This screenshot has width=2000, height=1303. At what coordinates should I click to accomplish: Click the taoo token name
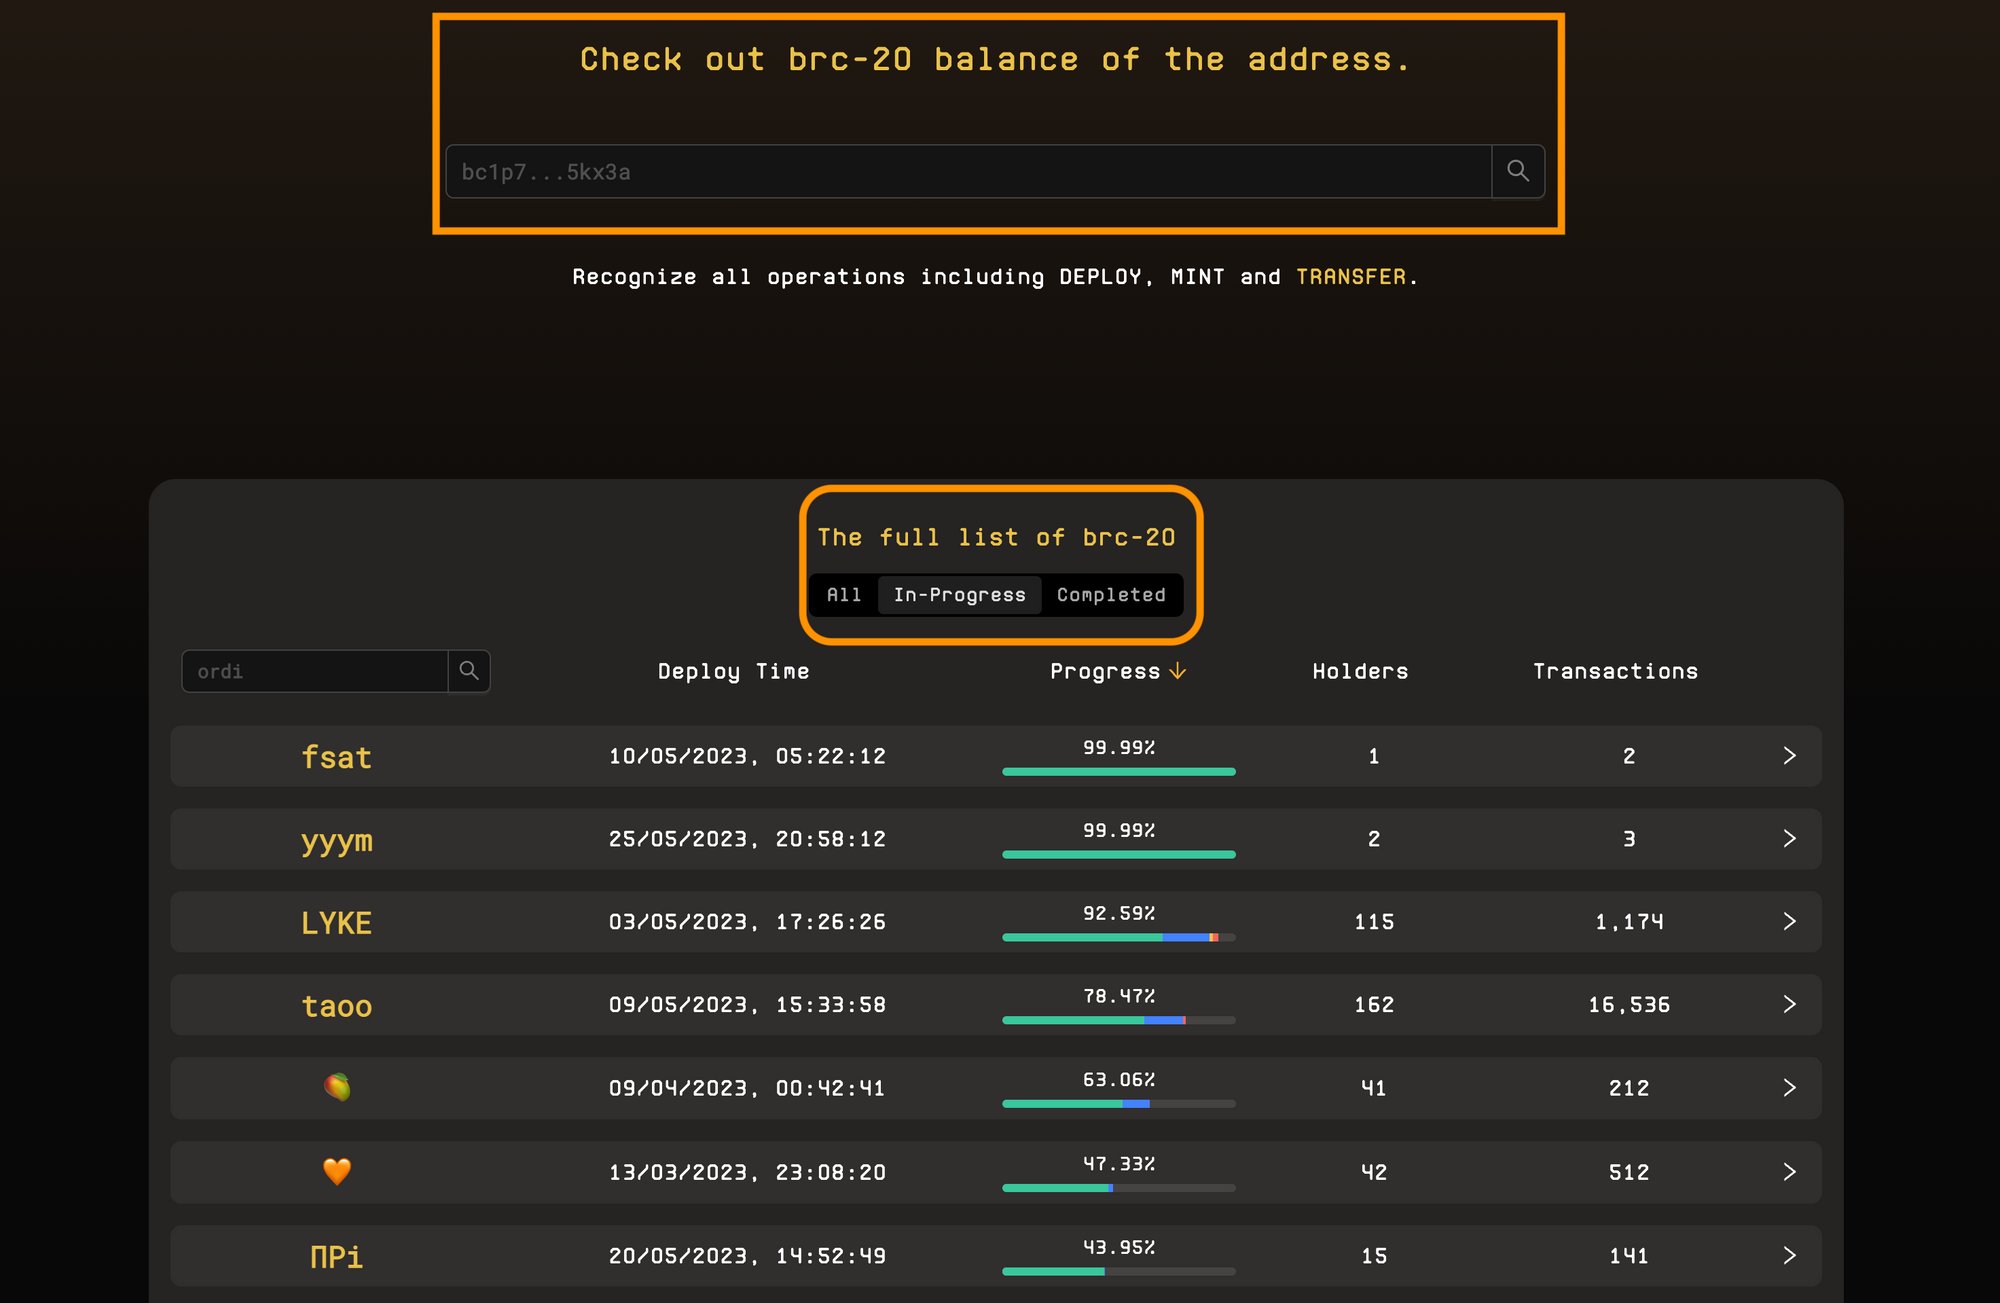pos(337,1005)
